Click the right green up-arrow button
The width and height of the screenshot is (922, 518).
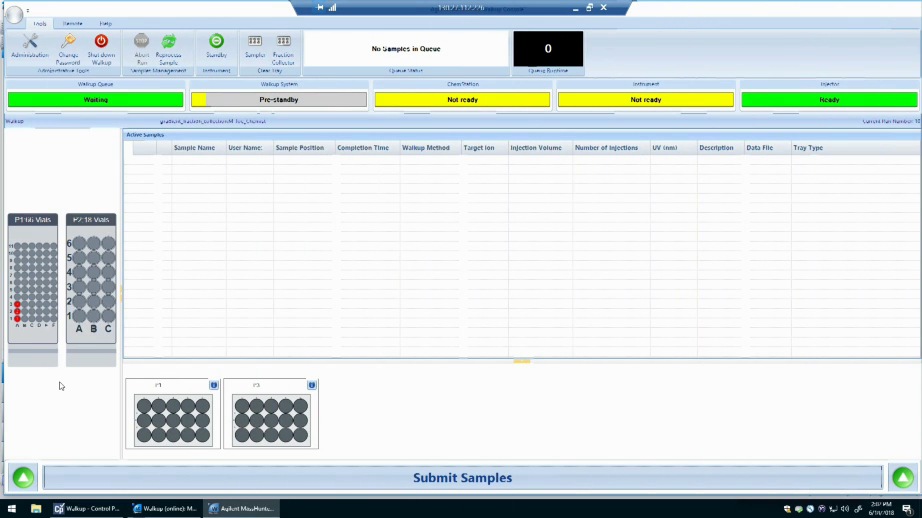click(x=902, y=478)
